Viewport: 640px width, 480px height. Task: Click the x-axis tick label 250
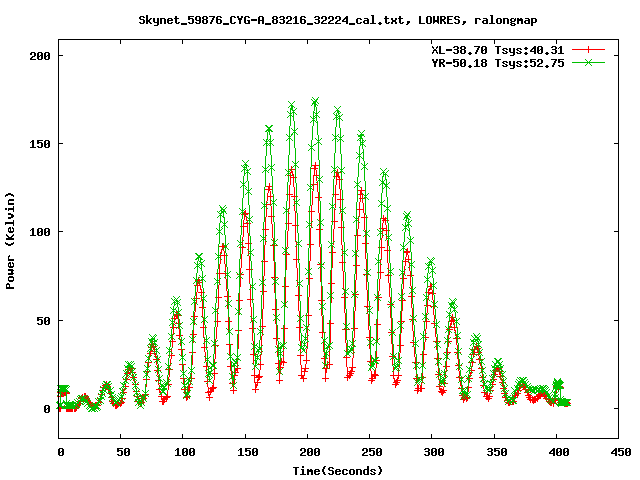372,452
